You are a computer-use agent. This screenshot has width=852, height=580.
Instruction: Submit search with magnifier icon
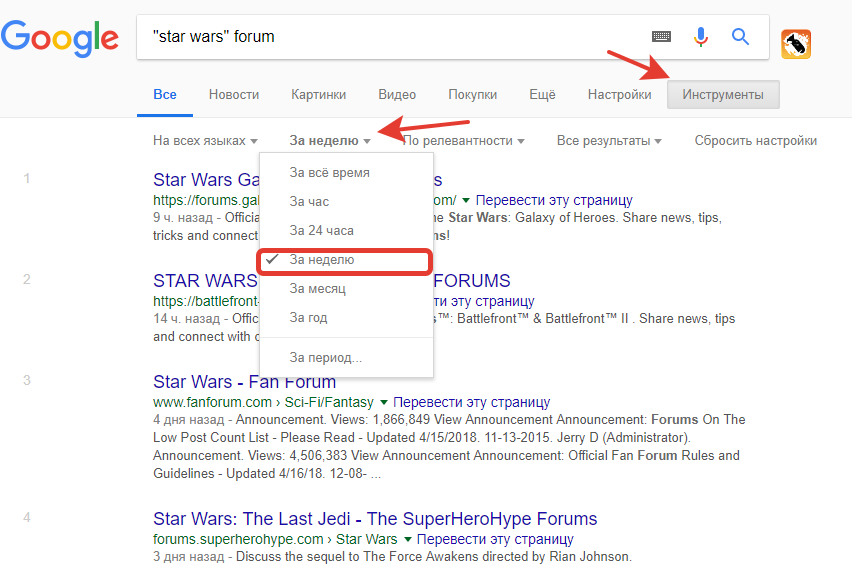740,36
